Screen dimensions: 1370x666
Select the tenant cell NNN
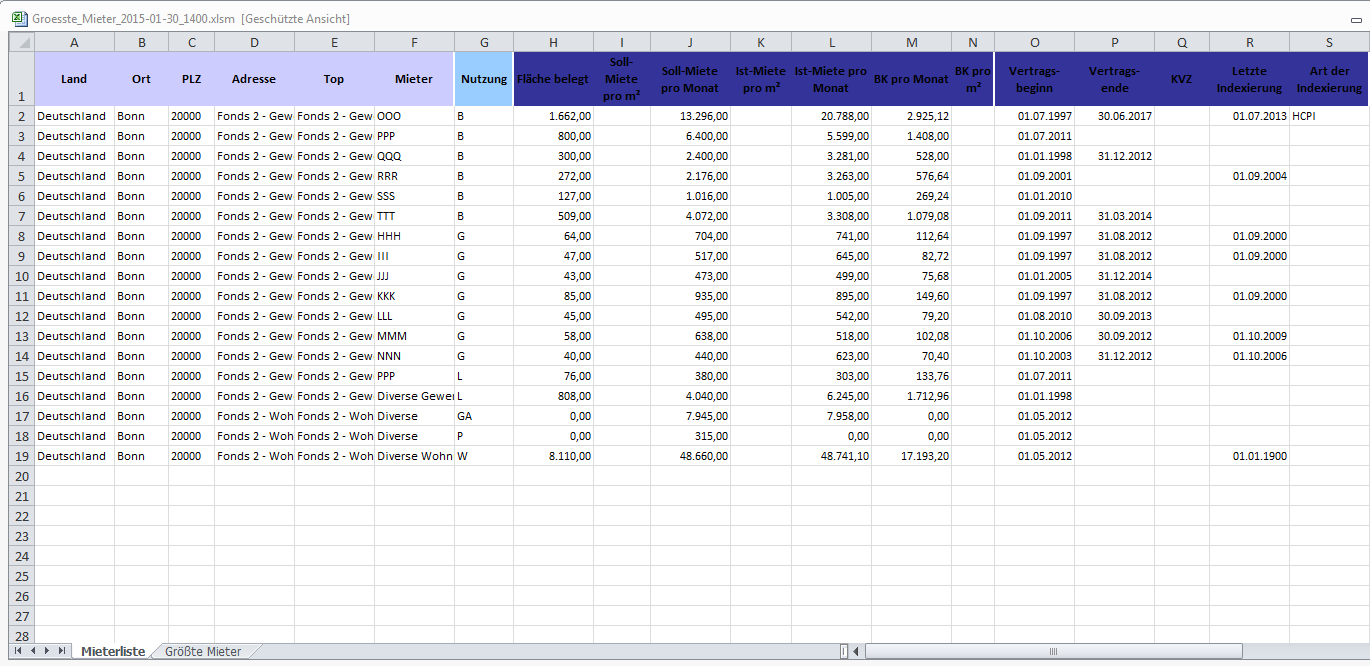click(x=415, y=356)
